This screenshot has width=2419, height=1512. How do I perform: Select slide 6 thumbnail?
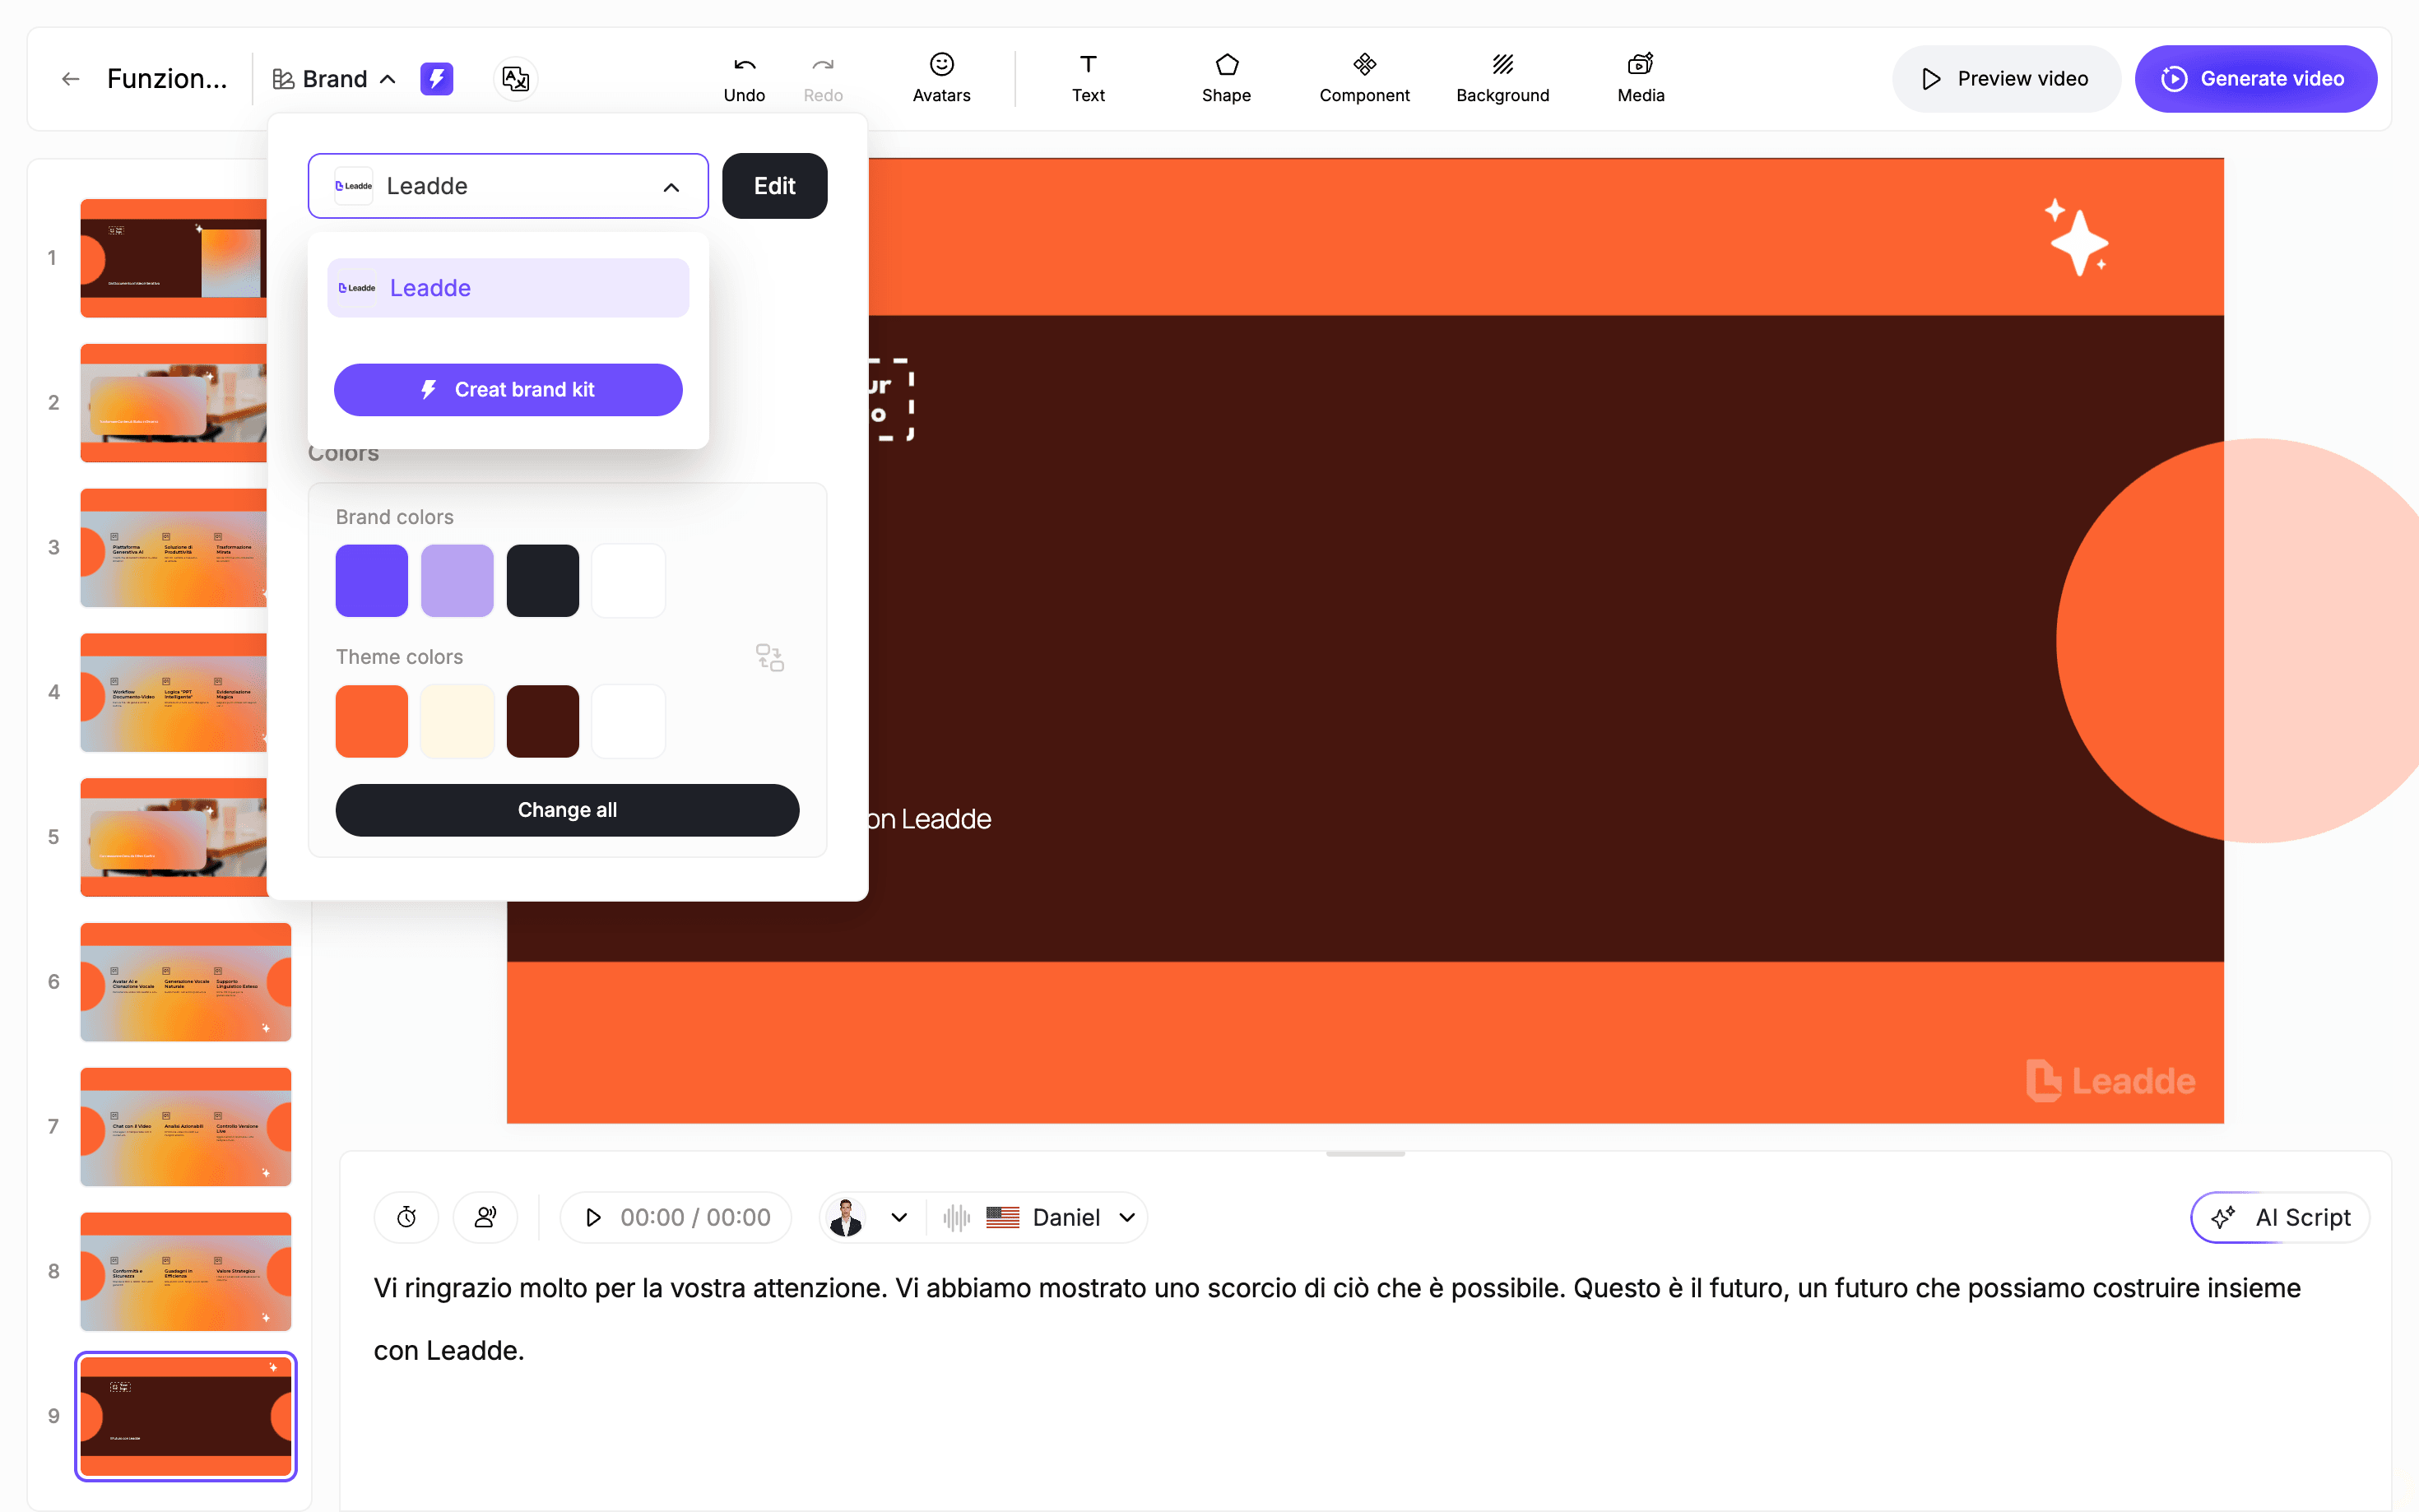(185, 982)
